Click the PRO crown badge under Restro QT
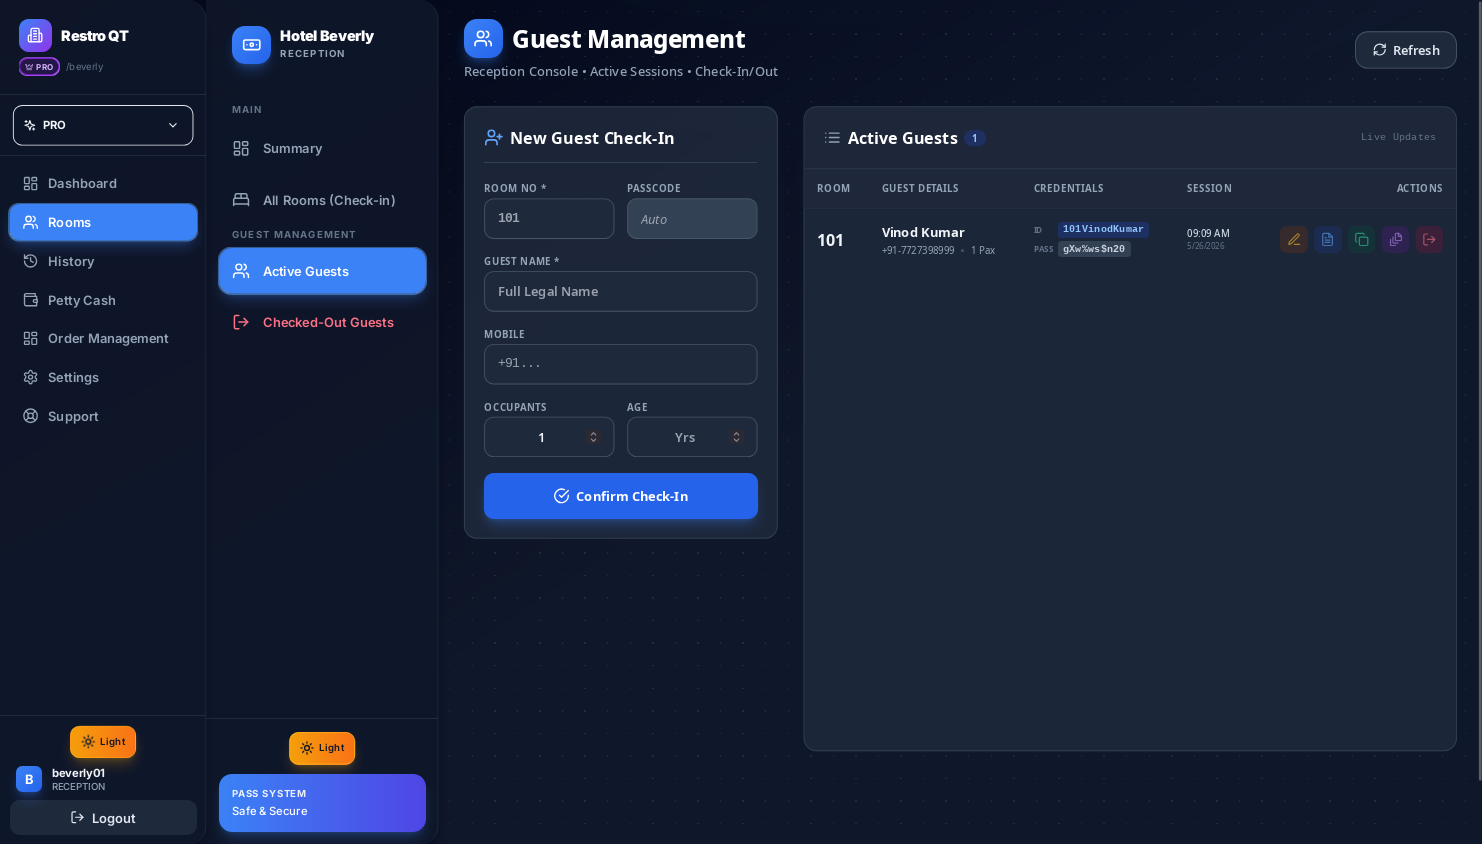Screen dimensions: 1482x844 pos(39,67)
